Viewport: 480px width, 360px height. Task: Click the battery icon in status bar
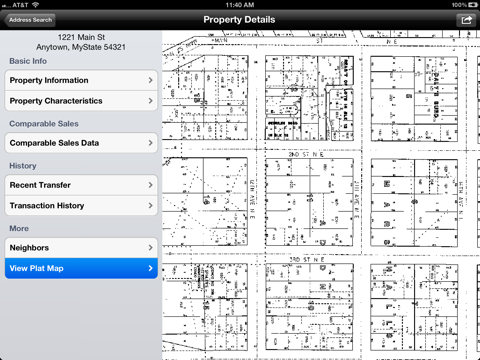473,5
